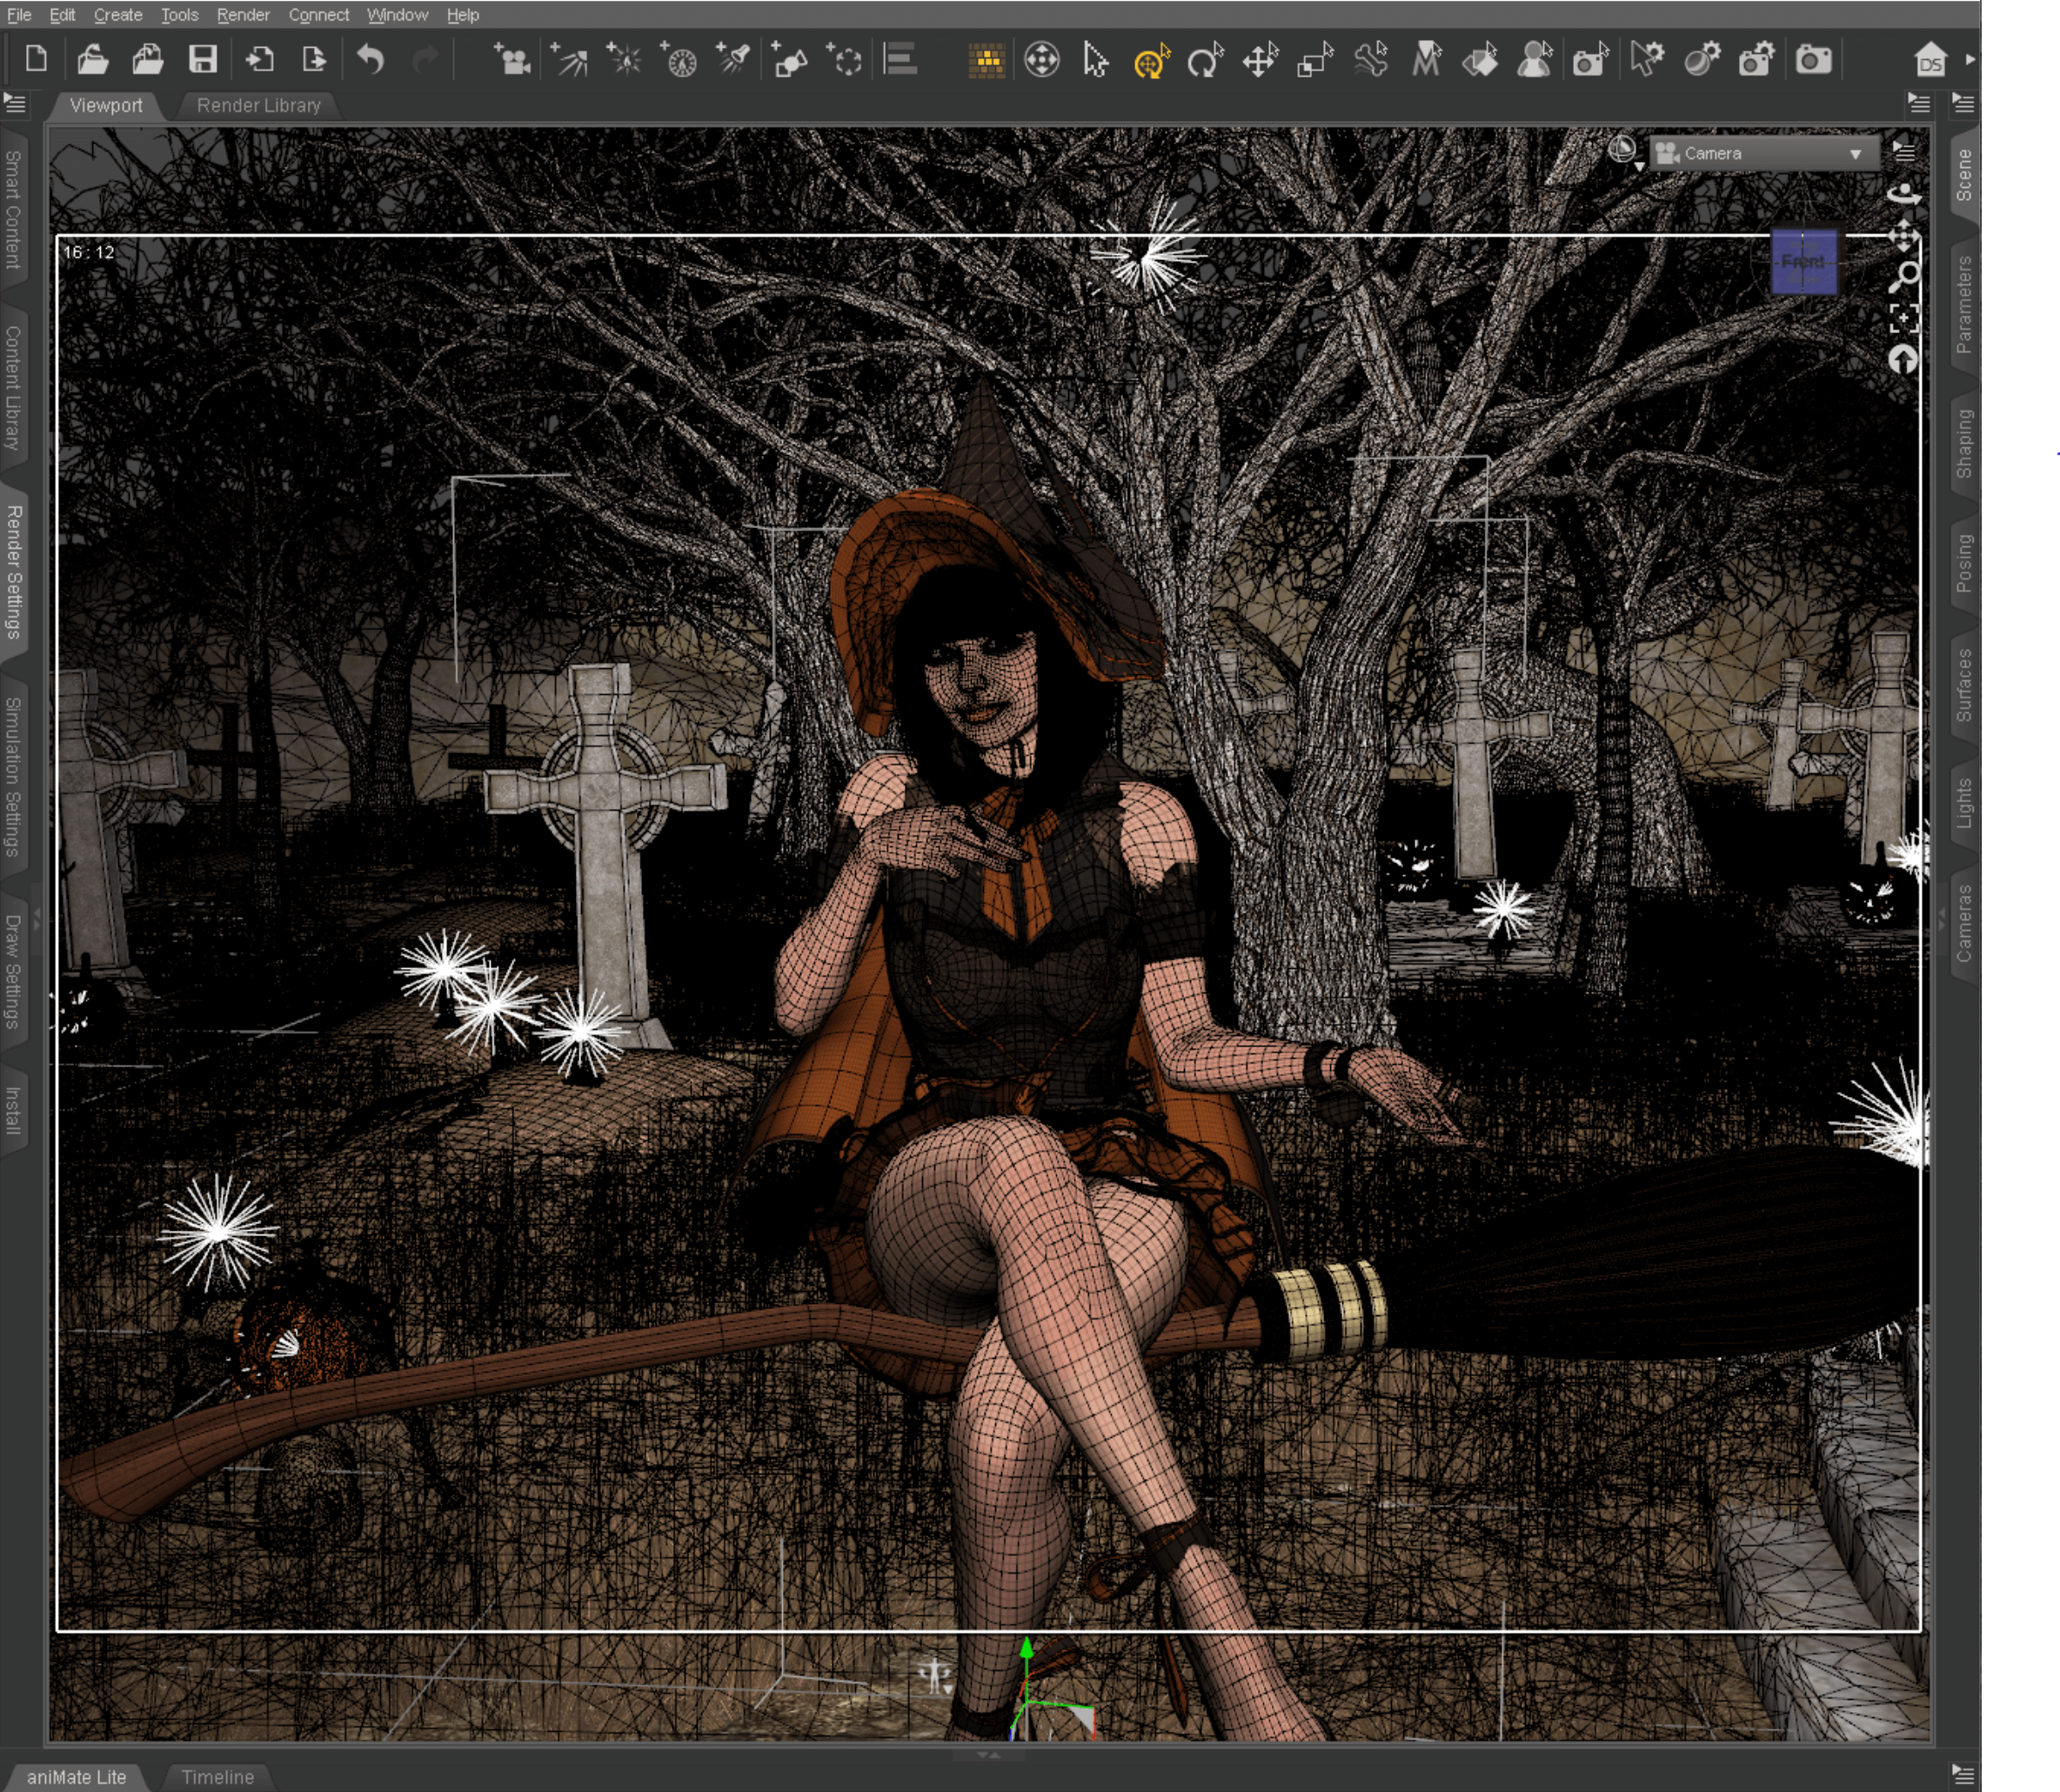The image size is (2060, 1792).
Task: Create a new null object
Action: click(x=844, y=60)
